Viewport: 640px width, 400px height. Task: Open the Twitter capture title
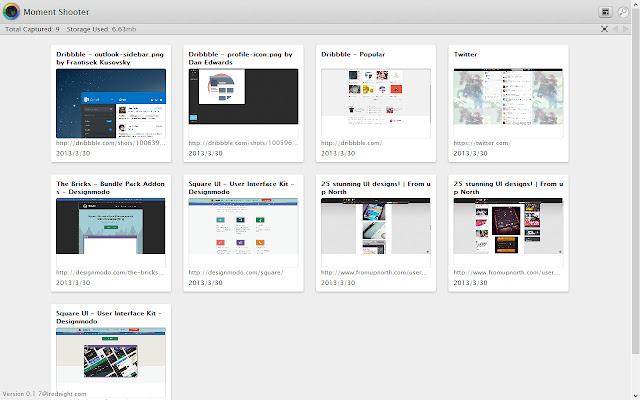(465, 54)
